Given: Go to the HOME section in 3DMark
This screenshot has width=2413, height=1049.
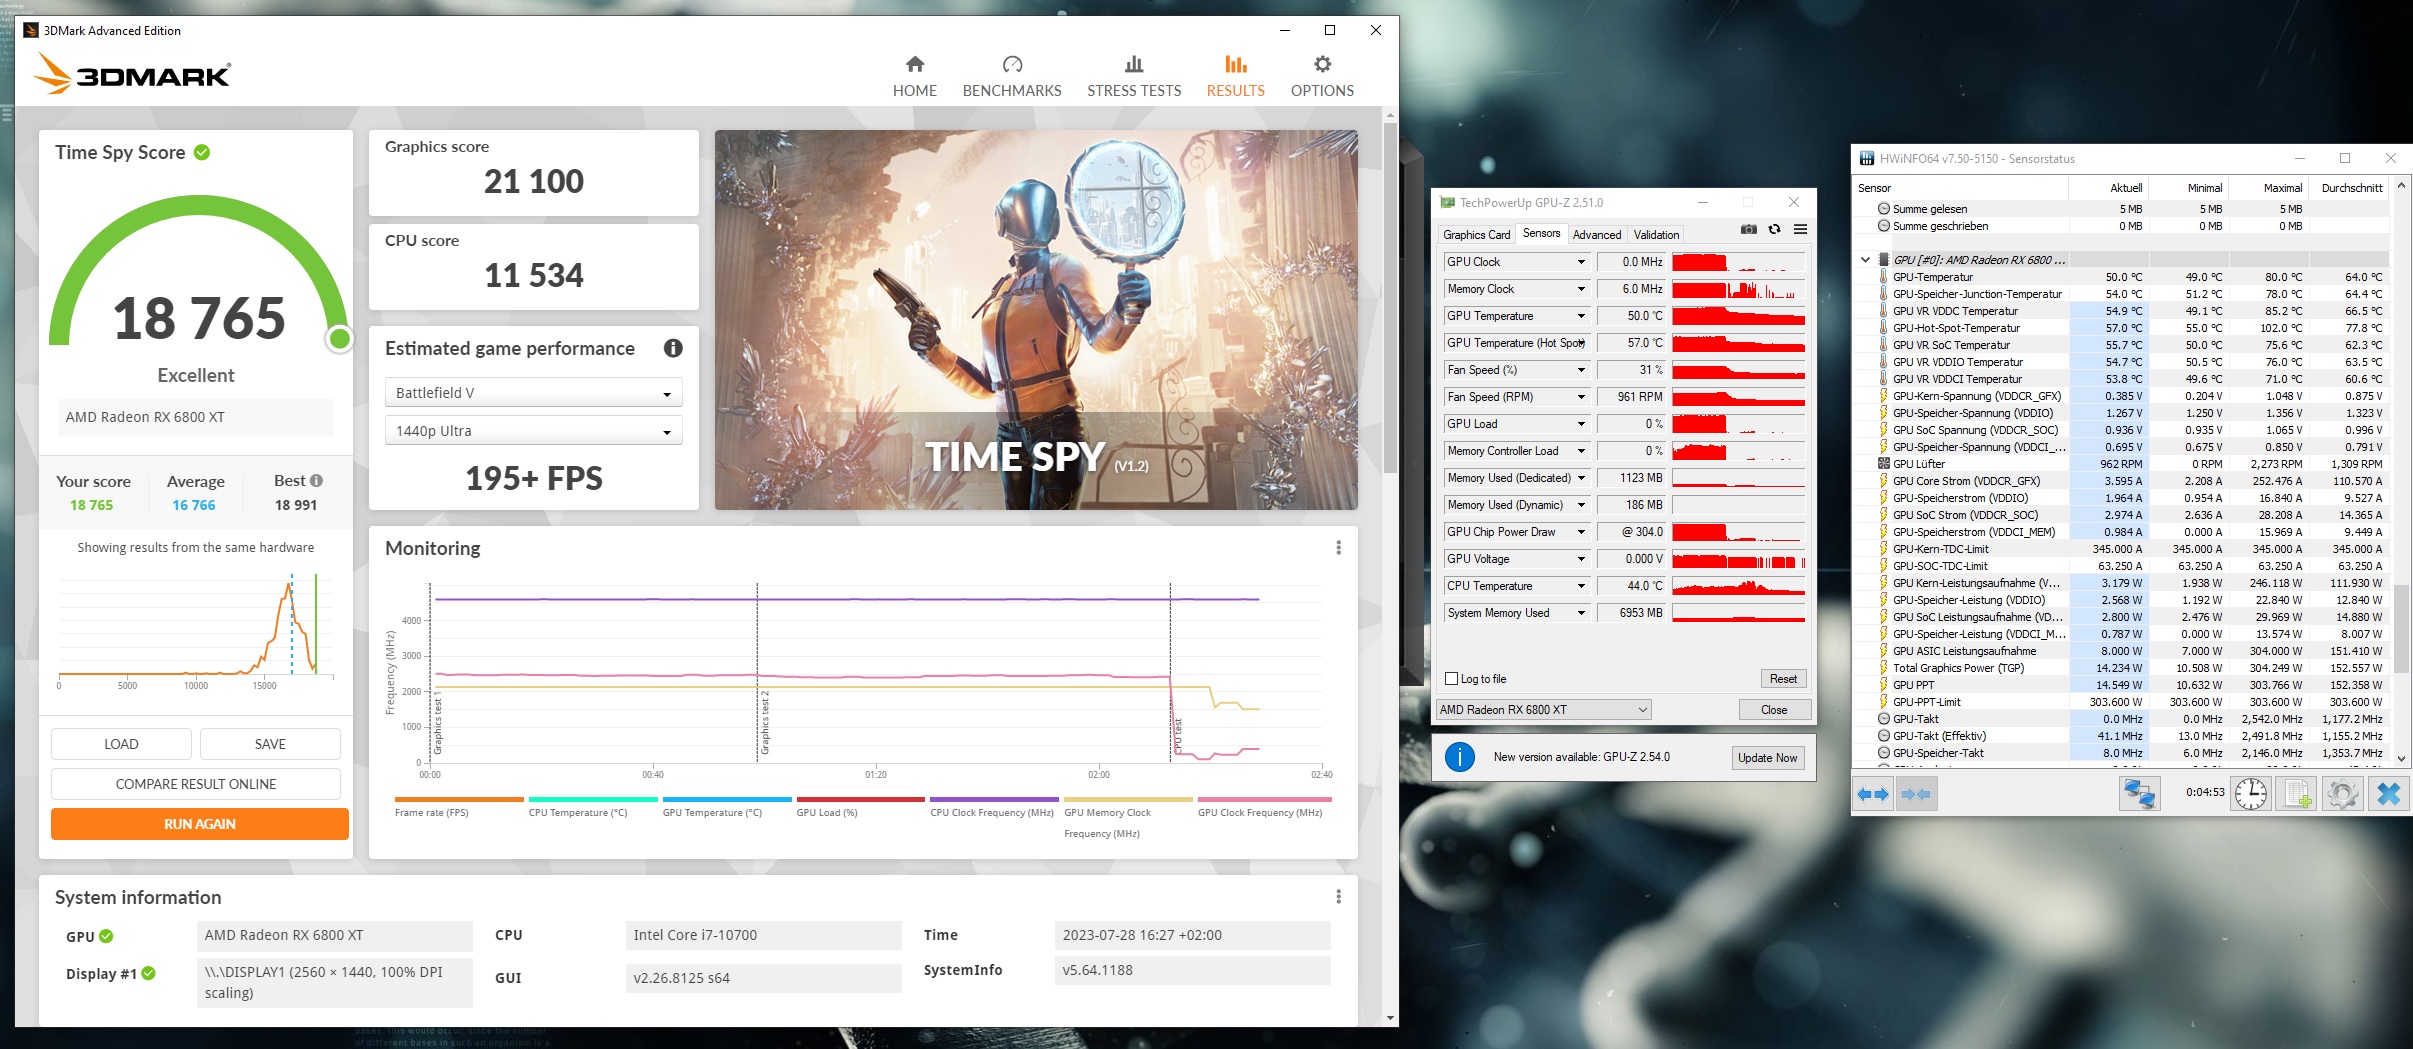Looking at the screenshot, I should tap(914, 77).
